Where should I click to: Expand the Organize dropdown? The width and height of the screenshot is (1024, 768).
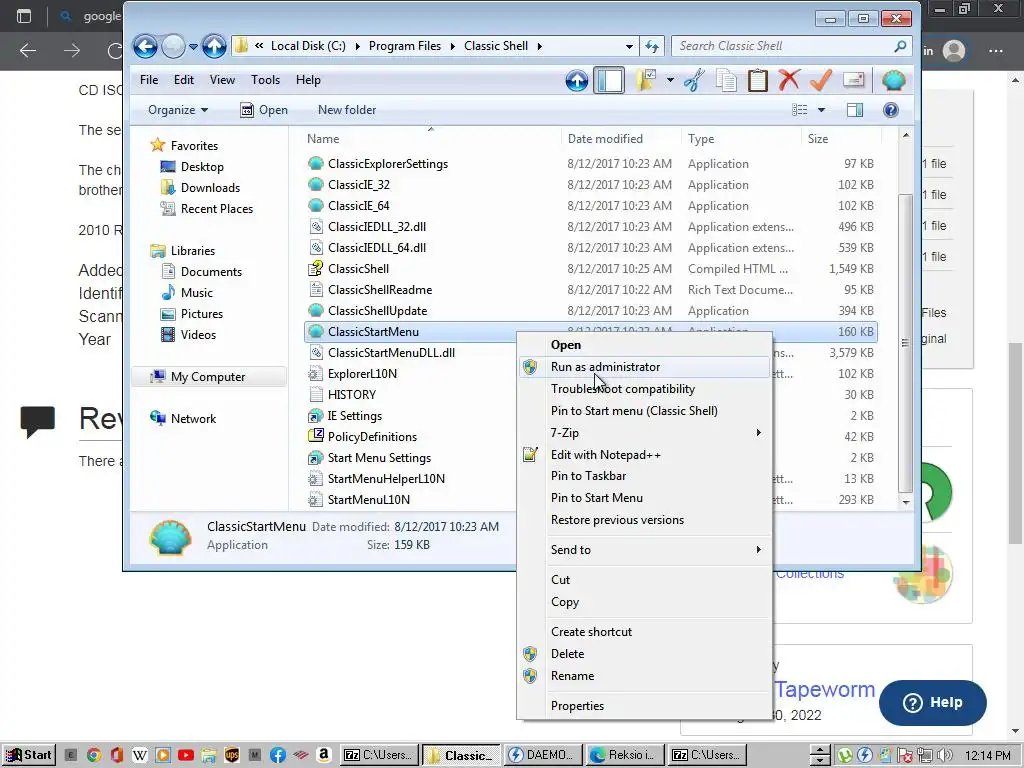178,110
